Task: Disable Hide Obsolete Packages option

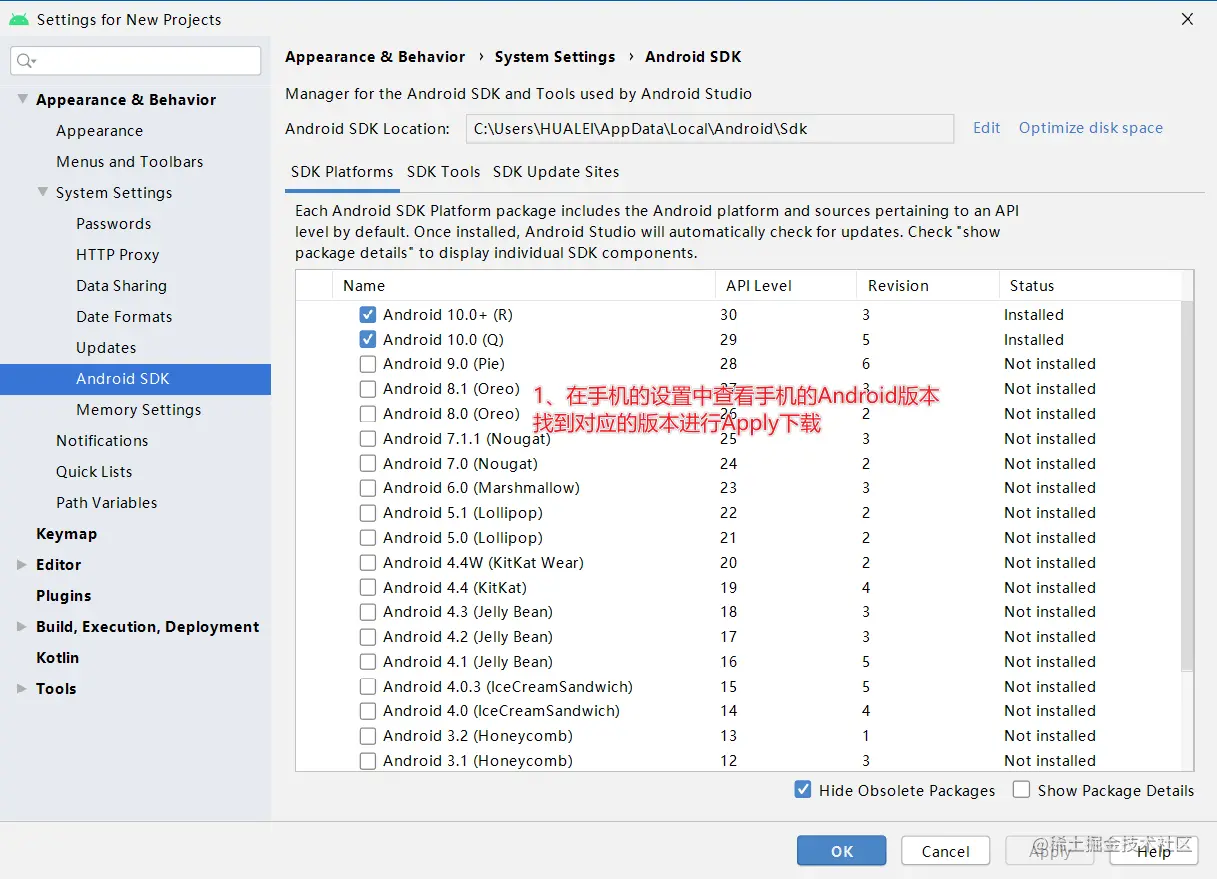Action: point(803,790)
